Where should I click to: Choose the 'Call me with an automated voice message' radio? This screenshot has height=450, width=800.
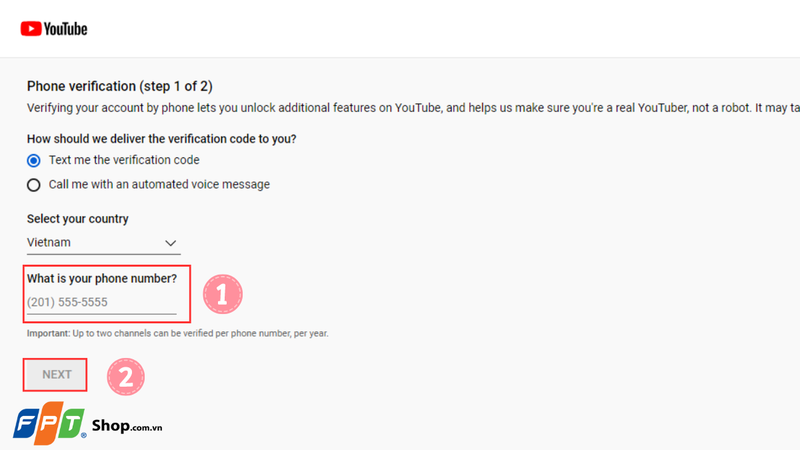point(34,184)
